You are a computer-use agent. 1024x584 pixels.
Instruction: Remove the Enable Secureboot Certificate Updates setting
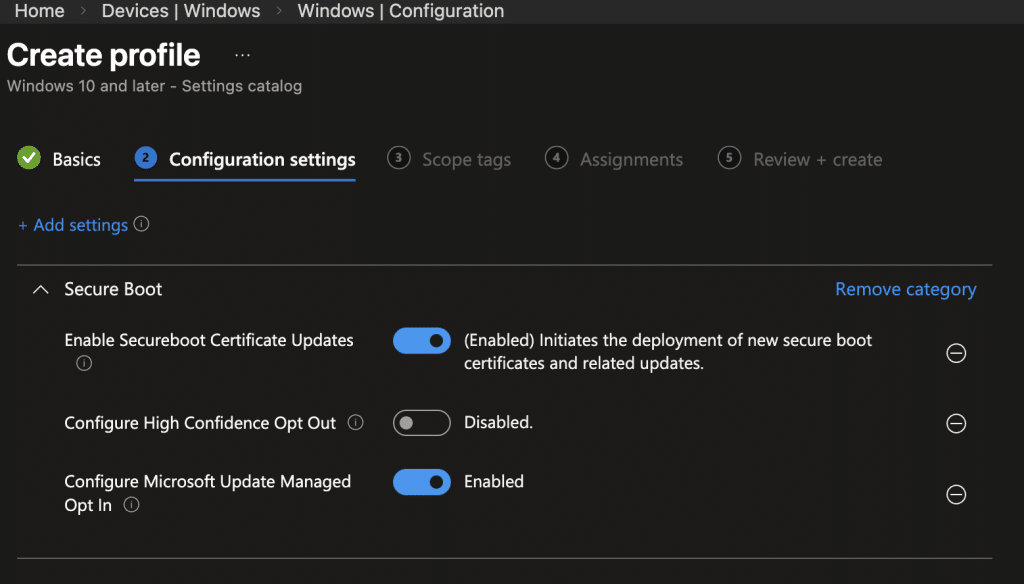tap(956, 353)
